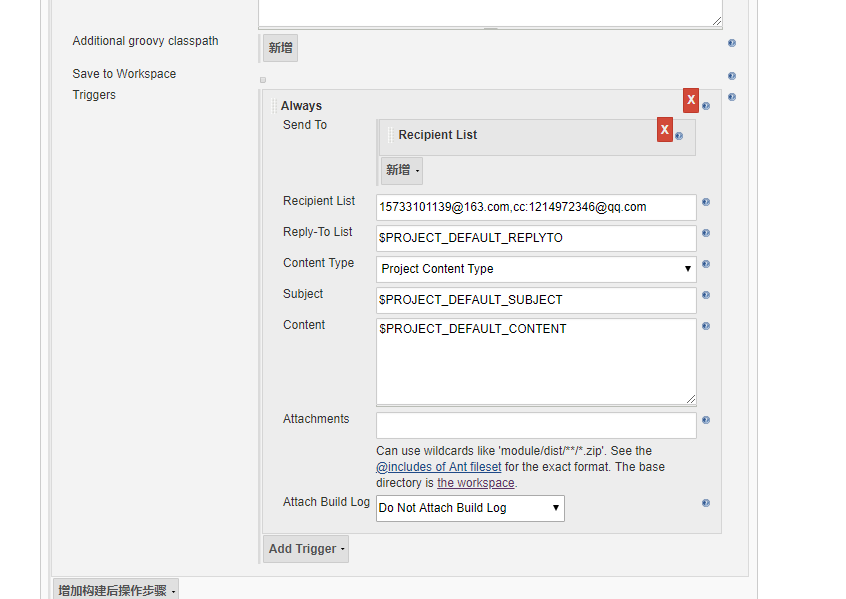View help for Content Type setting
Screen dimensions: 846x599
(x=706, y=264)
